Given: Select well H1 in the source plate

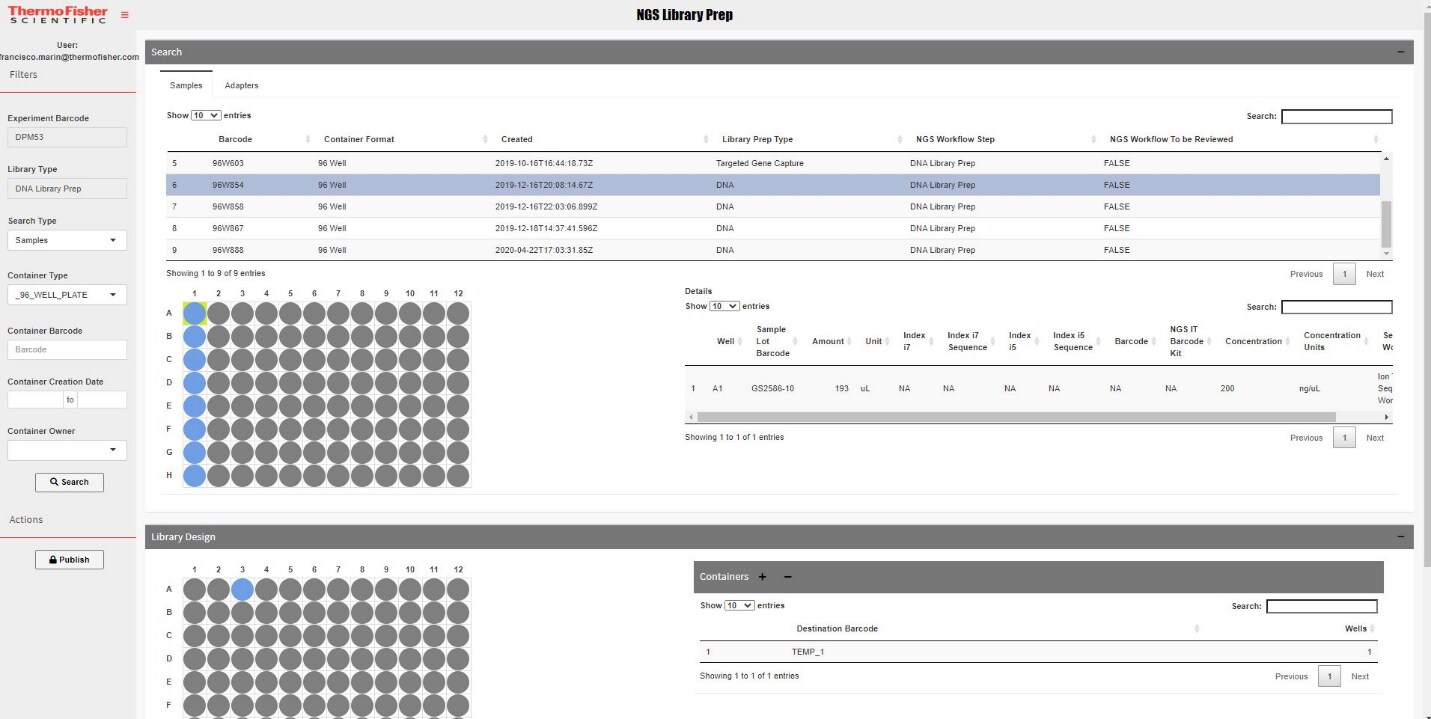Looking at the screenshot, I should click(x=194, y=476).
